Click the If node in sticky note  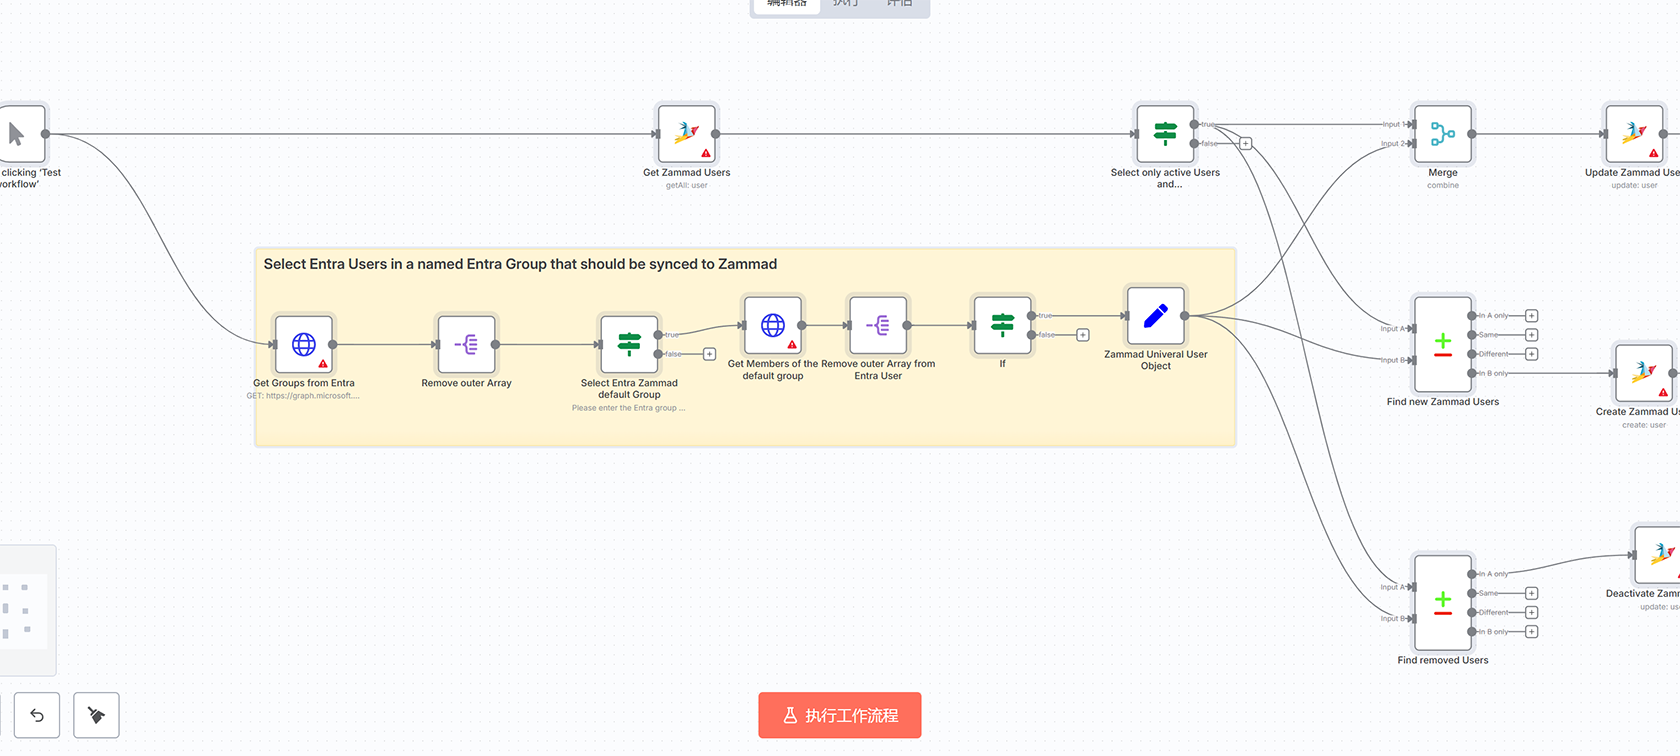click(1002, 325)
